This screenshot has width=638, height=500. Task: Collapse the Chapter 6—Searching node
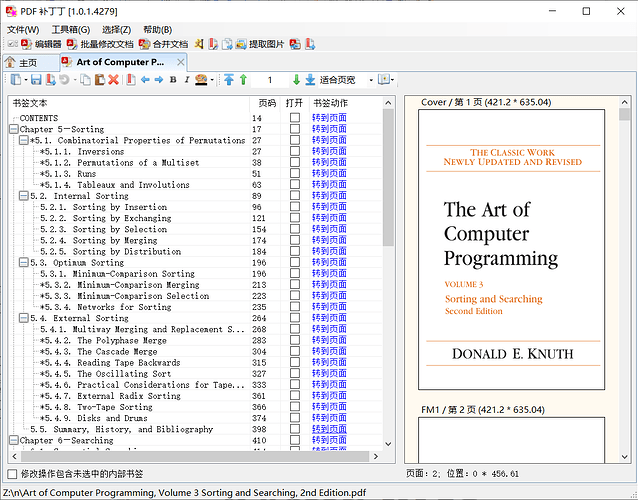[x=14, y=440]
